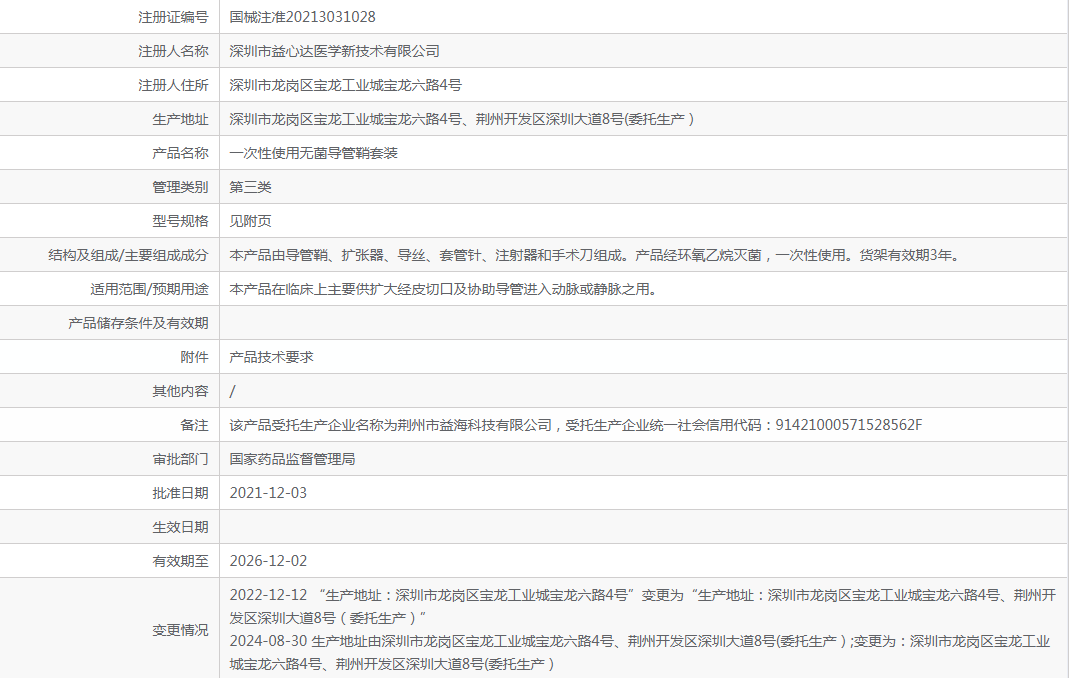Image resolution: width=1073 pixels, height=678 pixels.
Task: Open the 产品技术要求 attachment
Action: [272, 357]
